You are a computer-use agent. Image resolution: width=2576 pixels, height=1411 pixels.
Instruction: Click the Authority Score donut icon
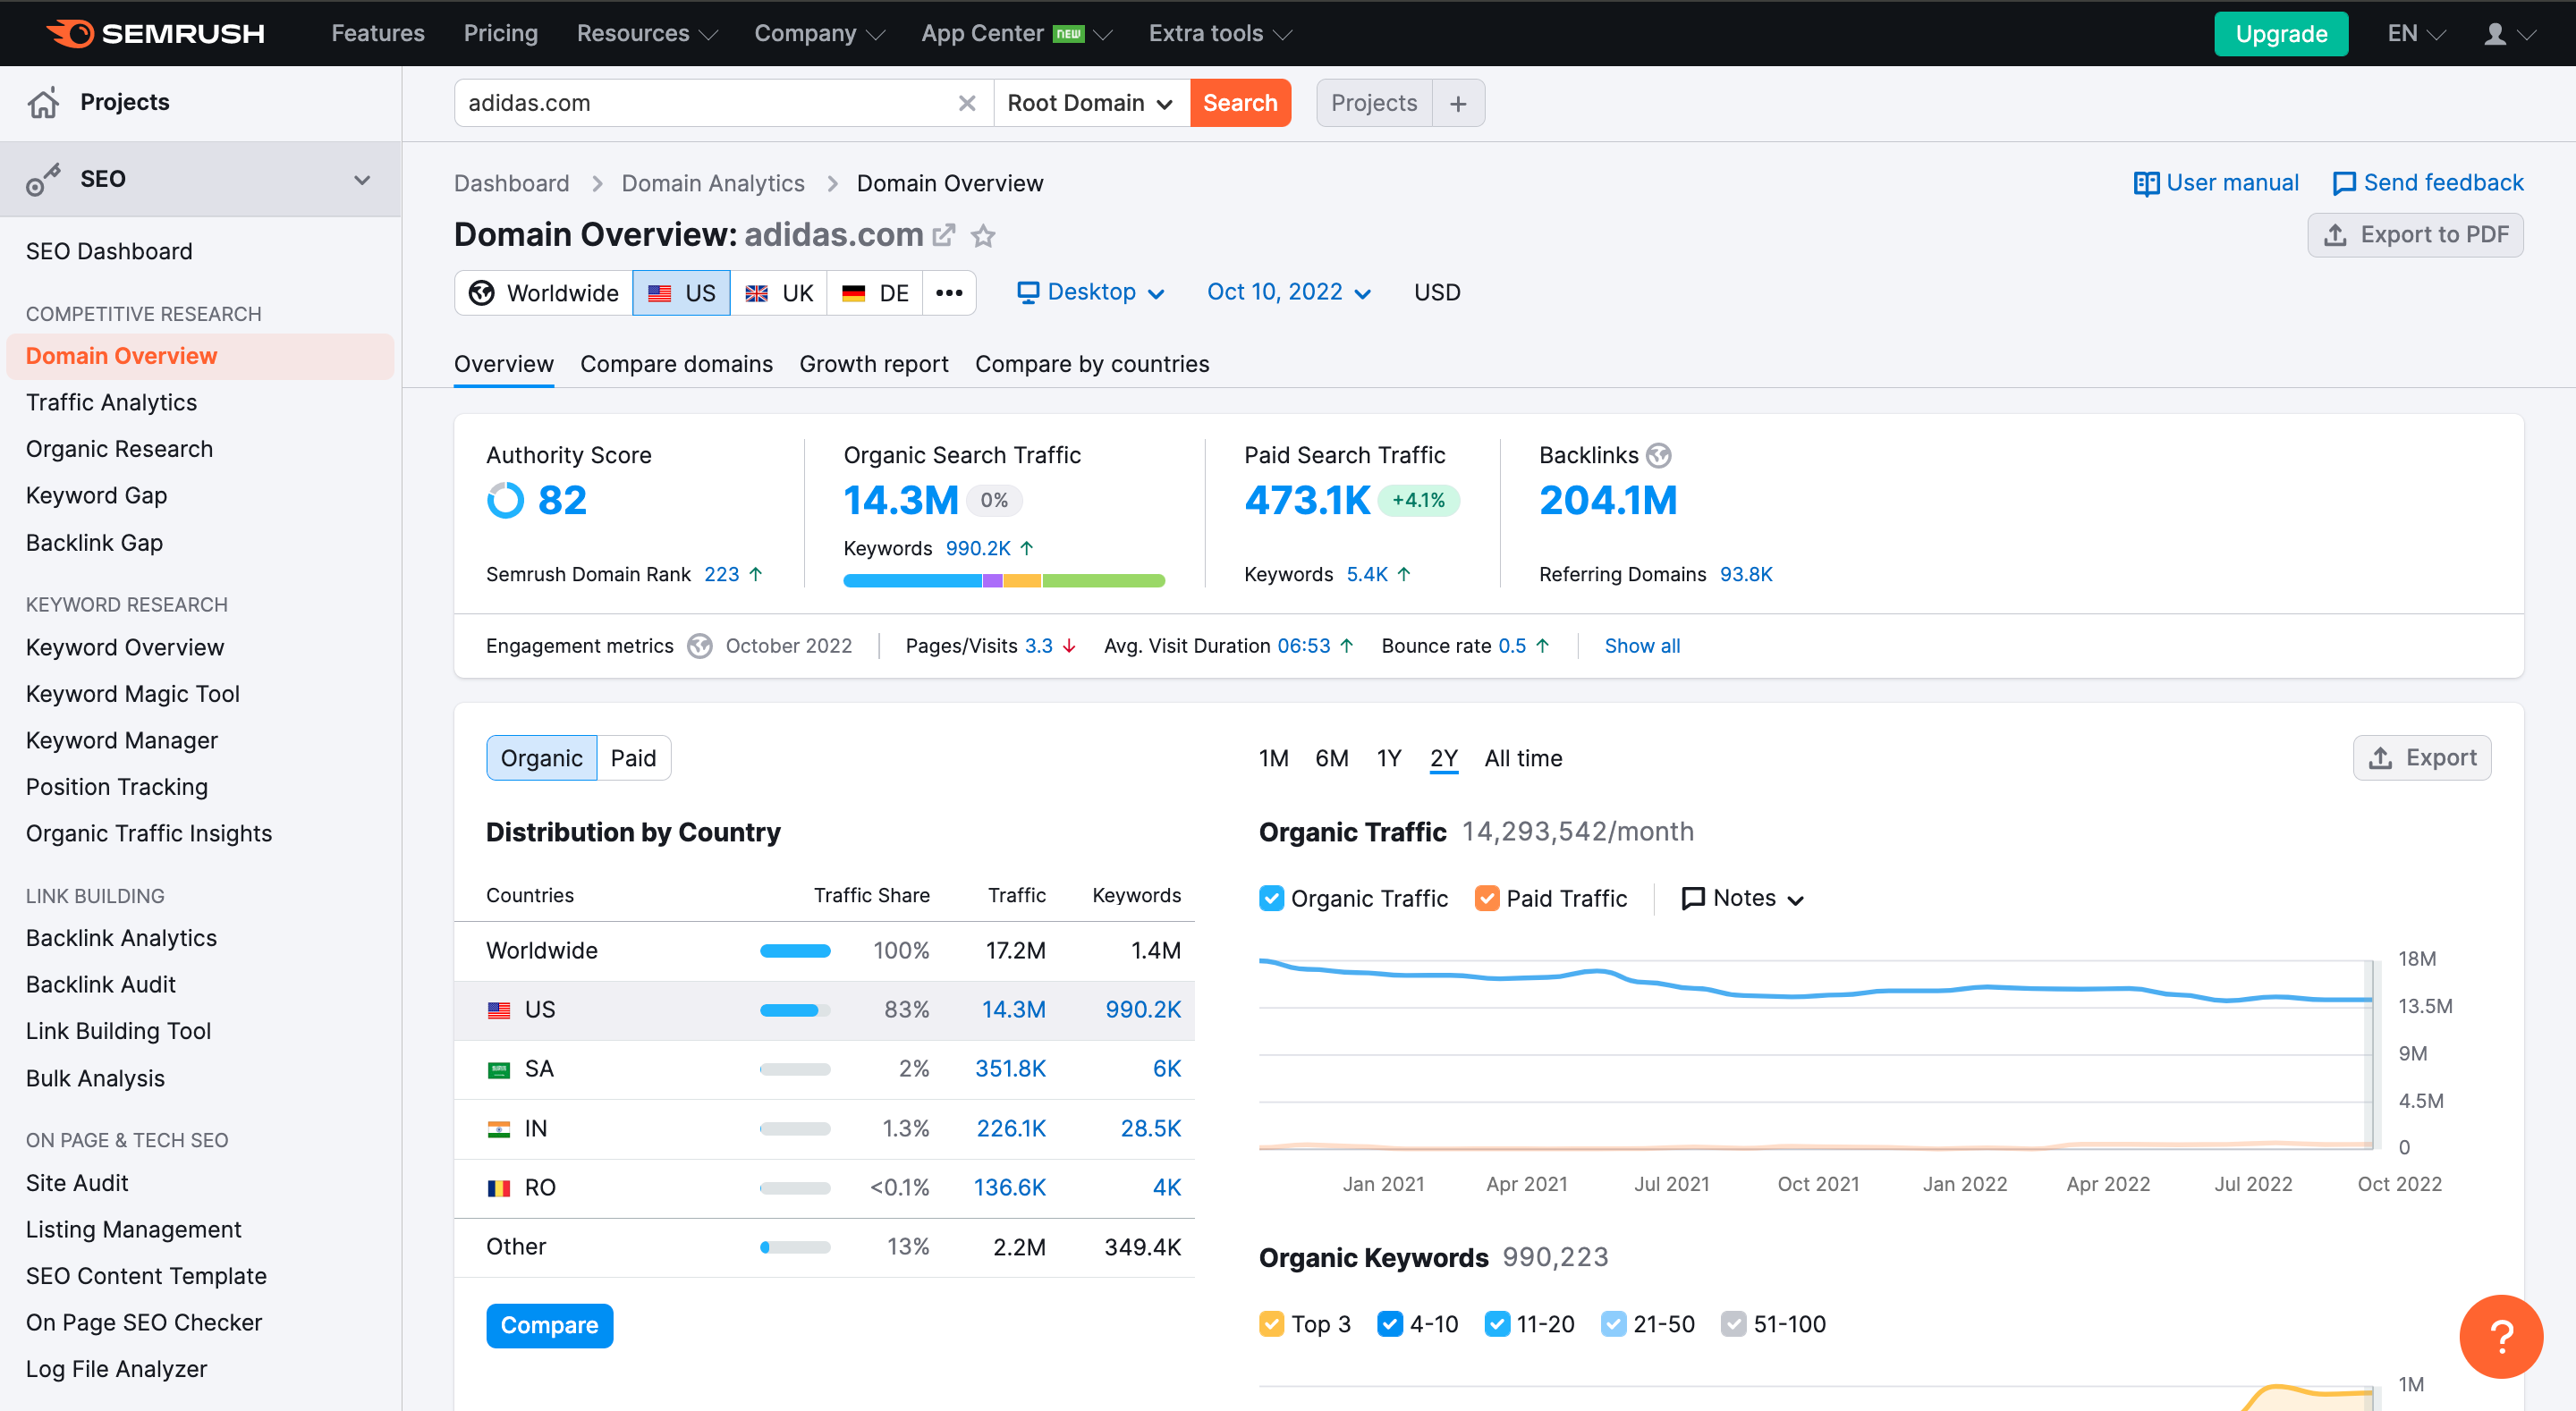click(505, 500)
